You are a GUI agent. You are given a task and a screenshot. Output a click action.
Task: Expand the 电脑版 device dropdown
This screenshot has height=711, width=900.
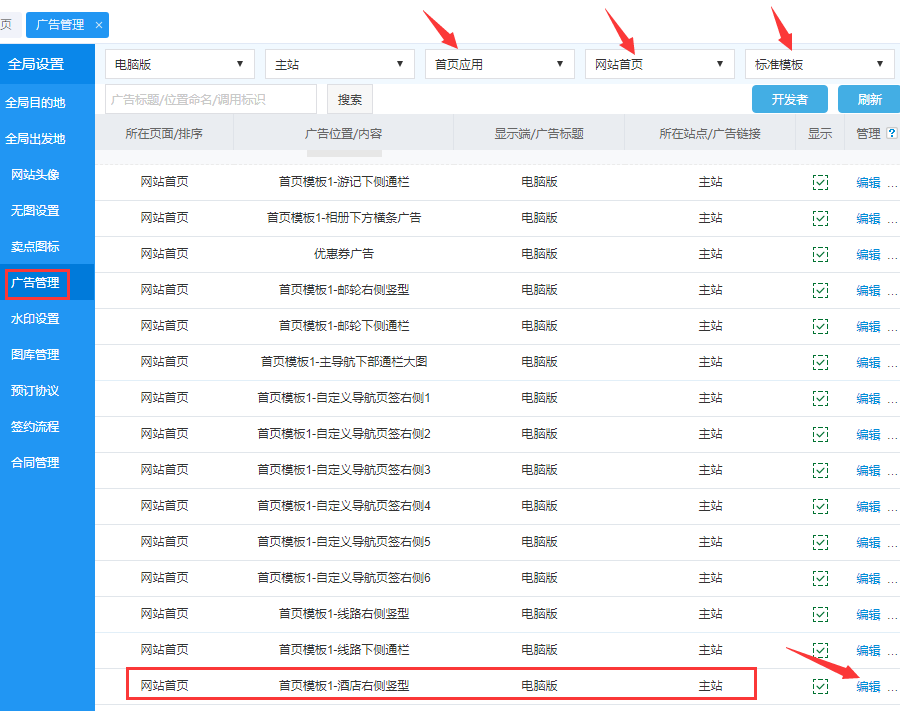[179, 64]
